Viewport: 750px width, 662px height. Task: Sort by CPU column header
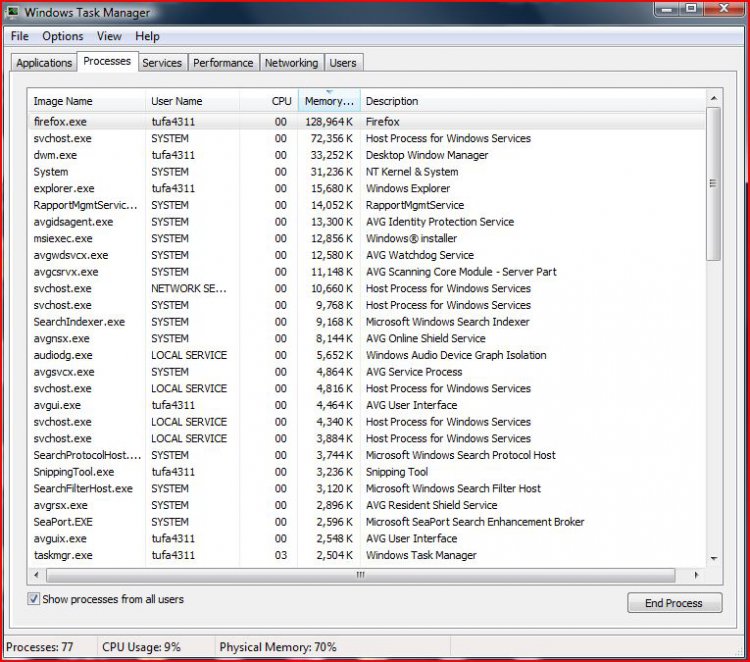[x=269, y=101]
